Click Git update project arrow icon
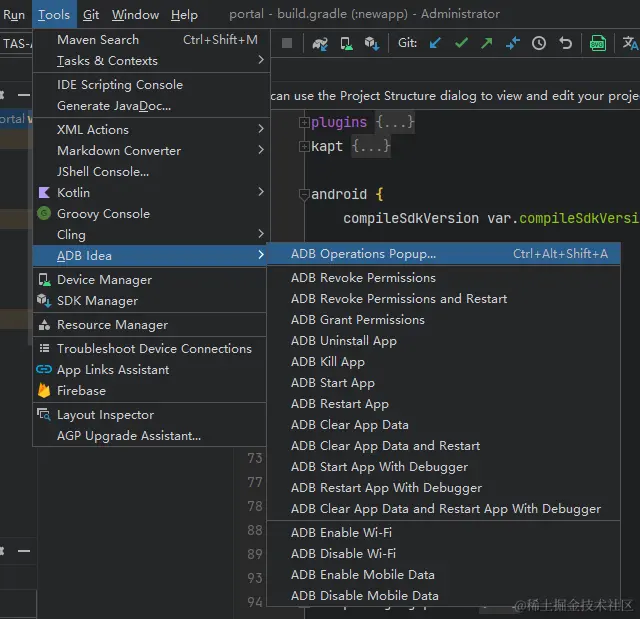This screenshot has width=640, height=619. pyautogui.click(x=436, y=43)
